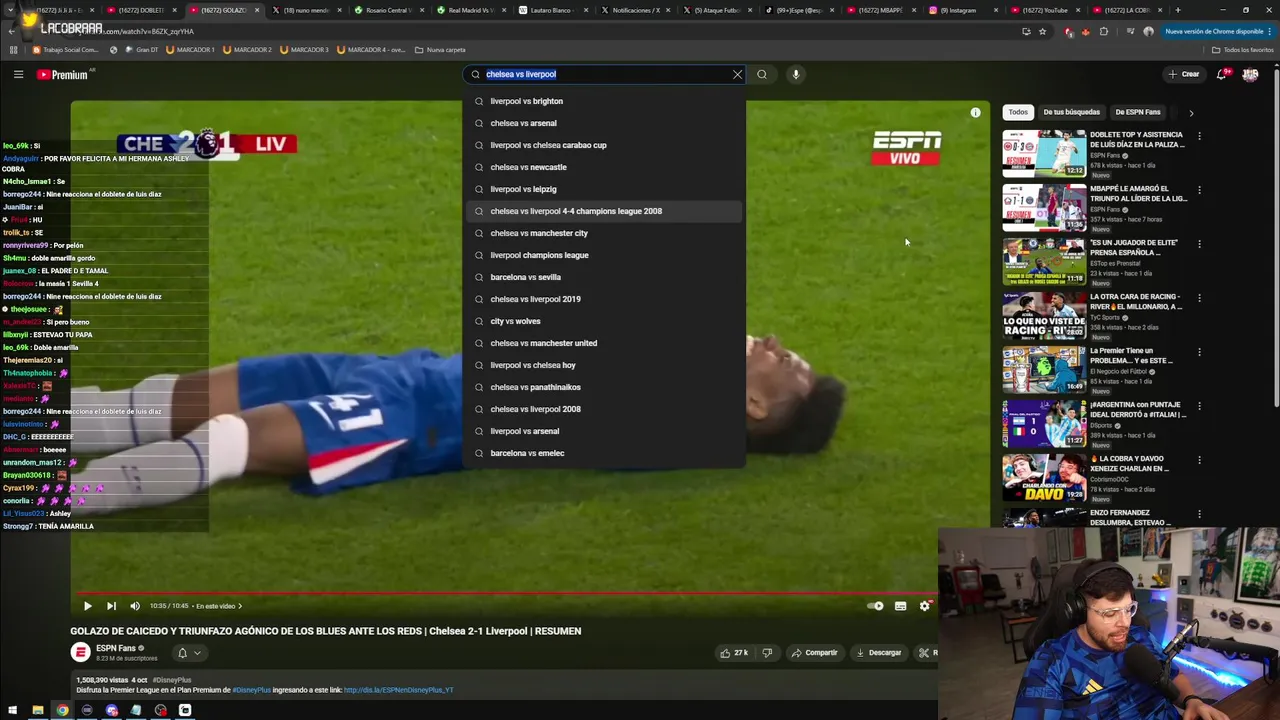Image resolution: width=1280 pixels, height=720 pixels.
Task: Click the Compartir button
Action: 814,653
